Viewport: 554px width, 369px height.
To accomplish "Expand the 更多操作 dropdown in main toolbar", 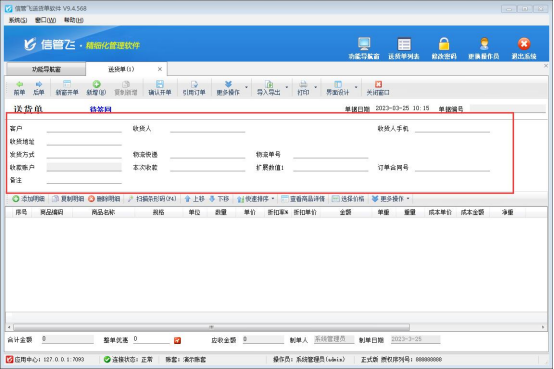I will [246, 87].
